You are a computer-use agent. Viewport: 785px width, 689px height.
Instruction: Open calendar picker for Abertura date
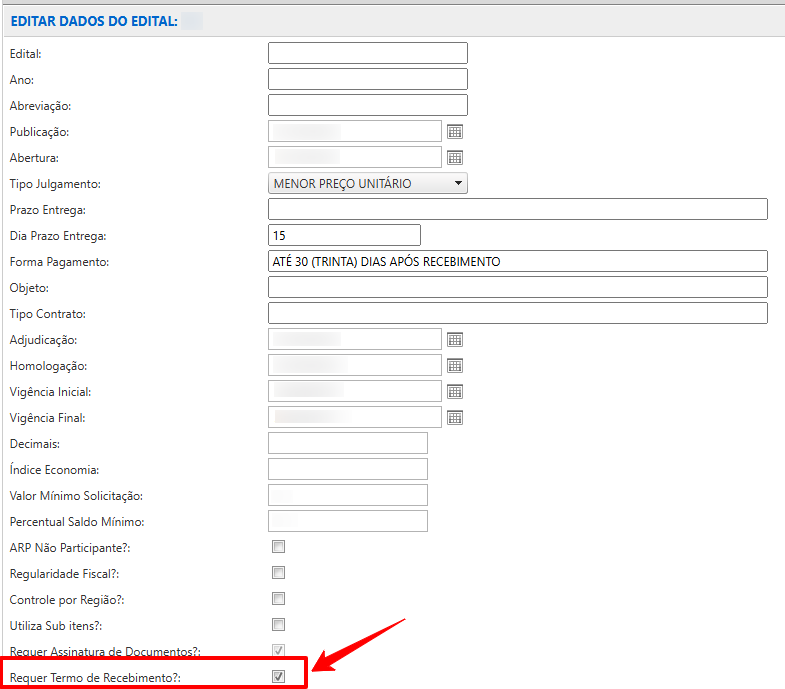pyautogui.click(x=454, y=157)
